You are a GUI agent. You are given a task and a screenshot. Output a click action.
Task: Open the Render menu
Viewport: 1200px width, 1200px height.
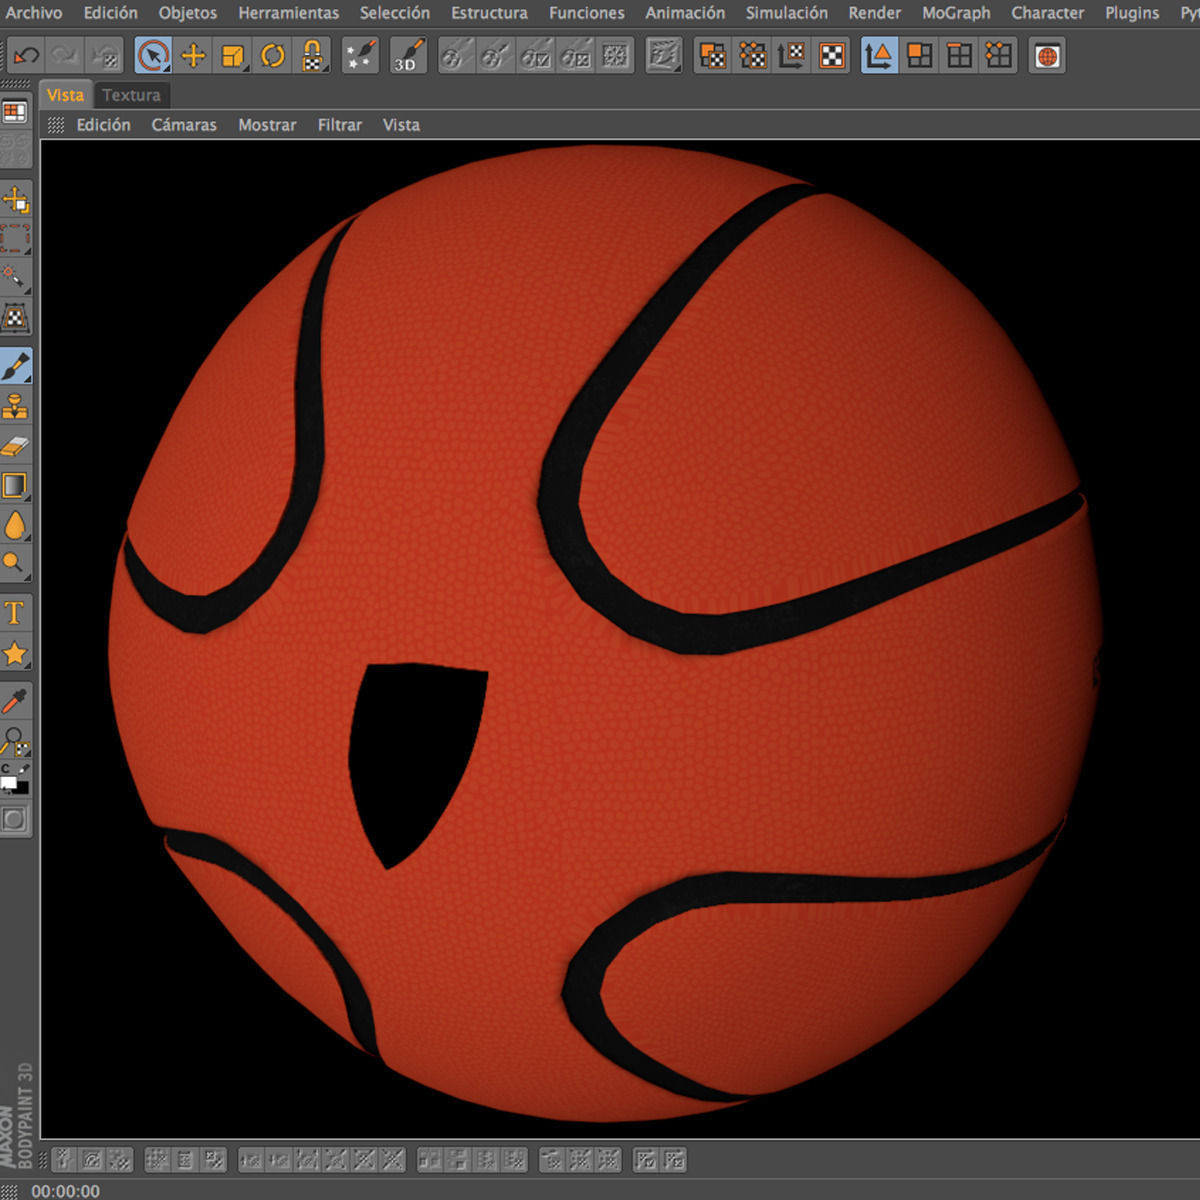[x=875, y=13]
